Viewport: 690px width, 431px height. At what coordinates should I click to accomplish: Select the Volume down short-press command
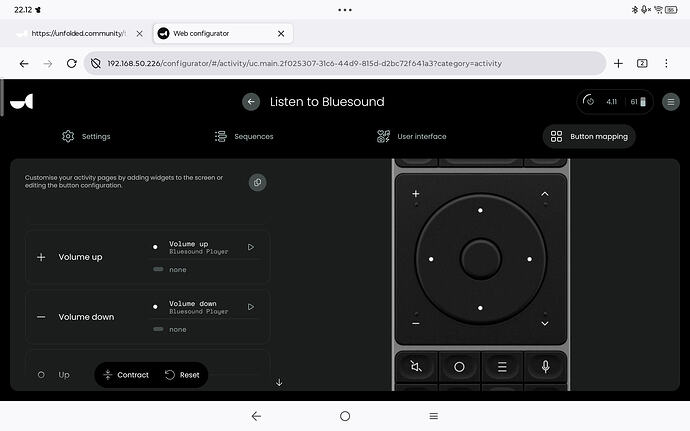[198, 307]
